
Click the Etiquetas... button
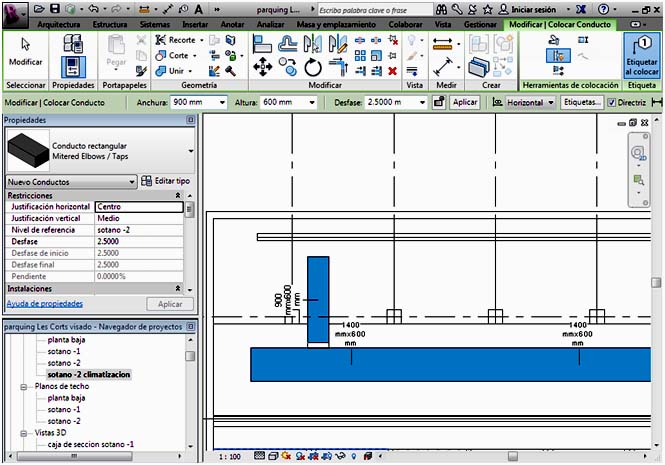(581, 102)
